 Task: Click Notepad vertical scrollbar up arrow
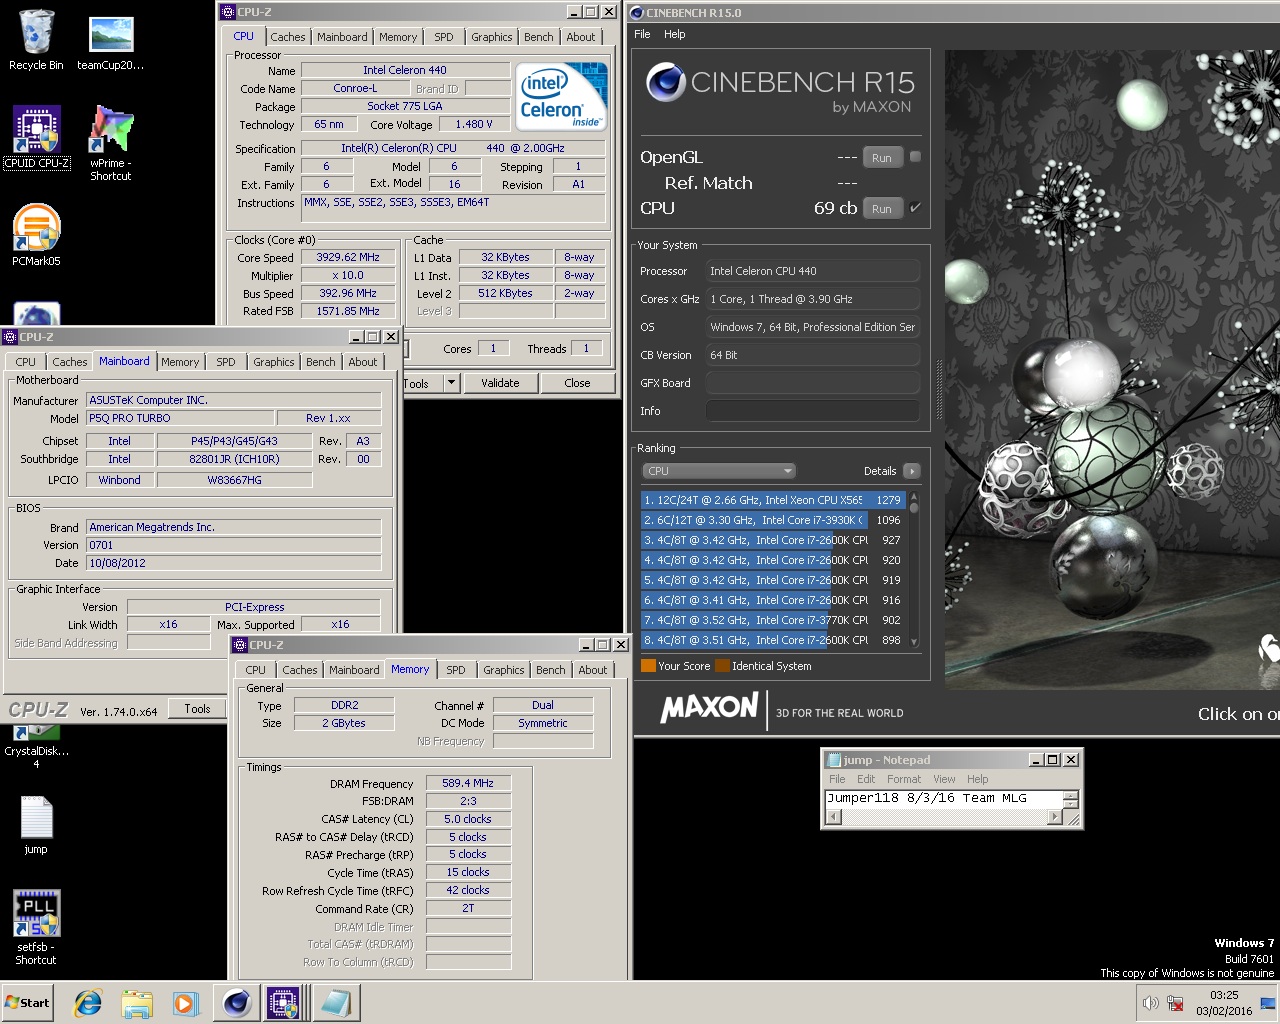click(1071, 795)
